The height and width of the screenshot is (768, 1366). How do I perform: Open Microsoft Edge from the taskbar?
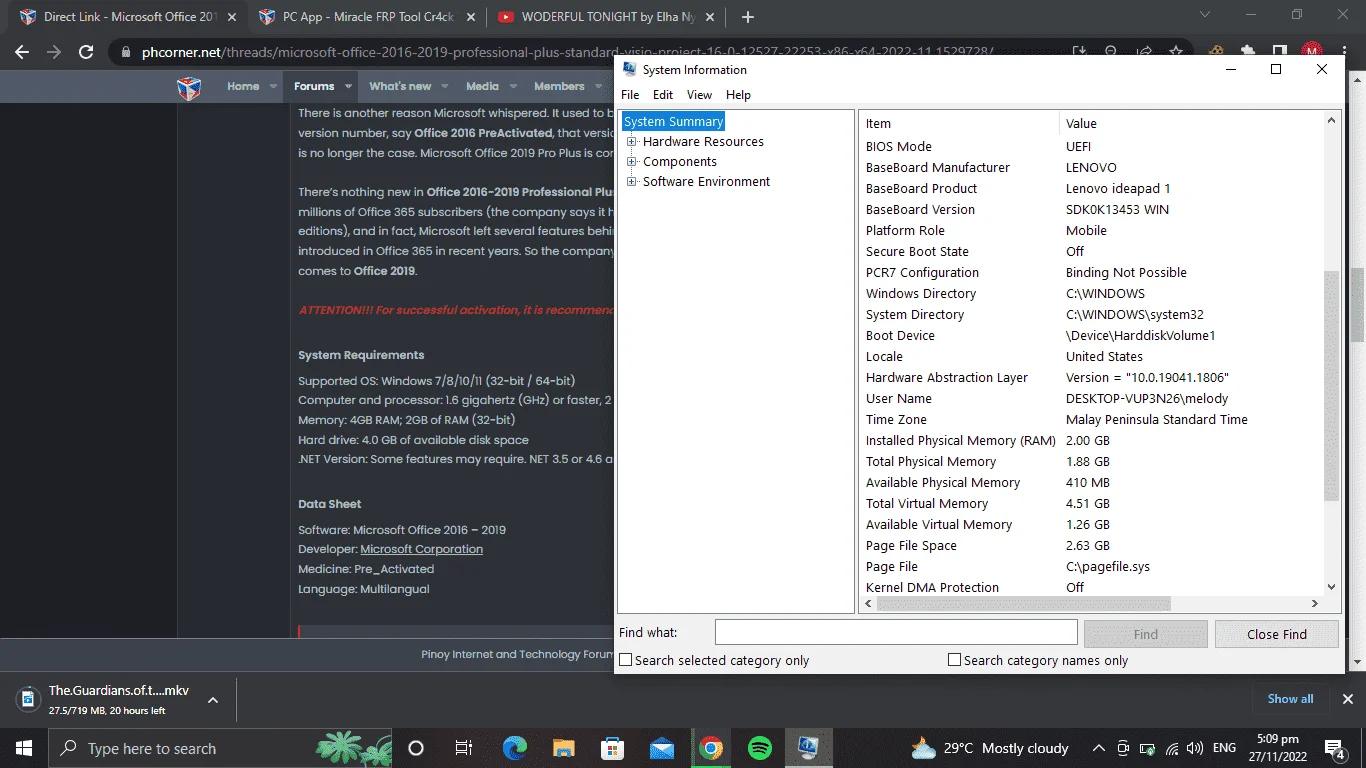(515, 748)
